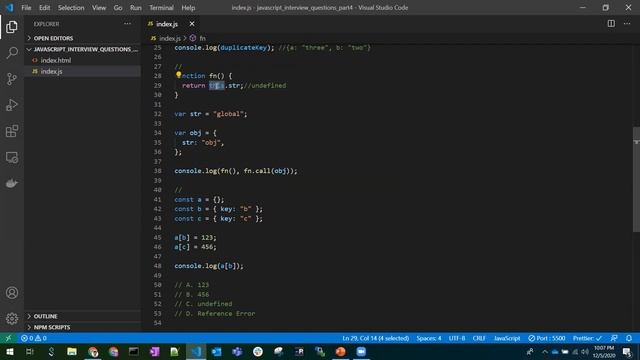Click the volume icon in system tray
640x360 pixels.
point(585,351)
